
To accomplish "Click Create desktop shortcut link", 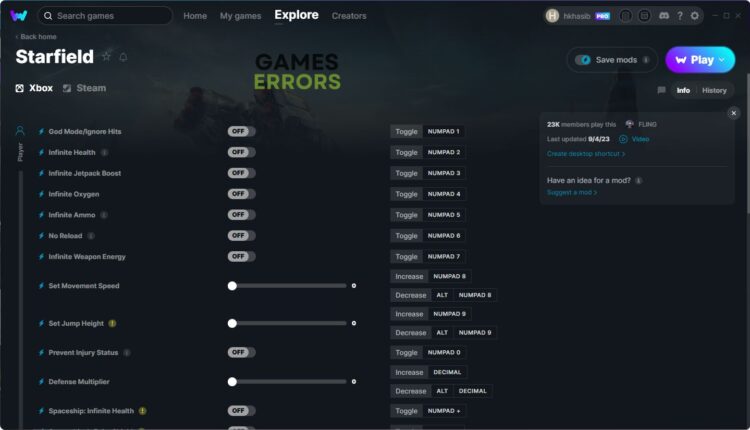I will (586, 154).
